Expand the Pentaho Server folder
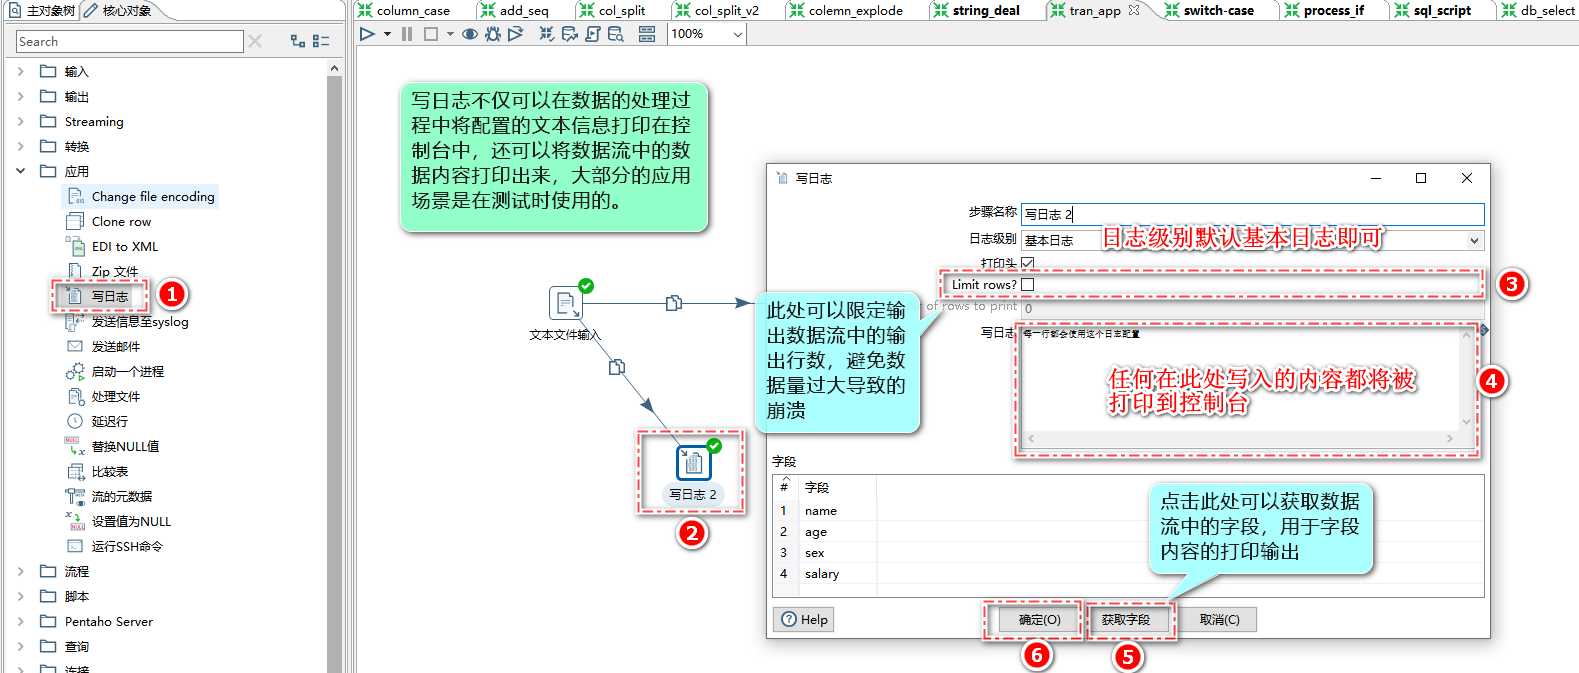1579x673 pixels. point(21,621)
